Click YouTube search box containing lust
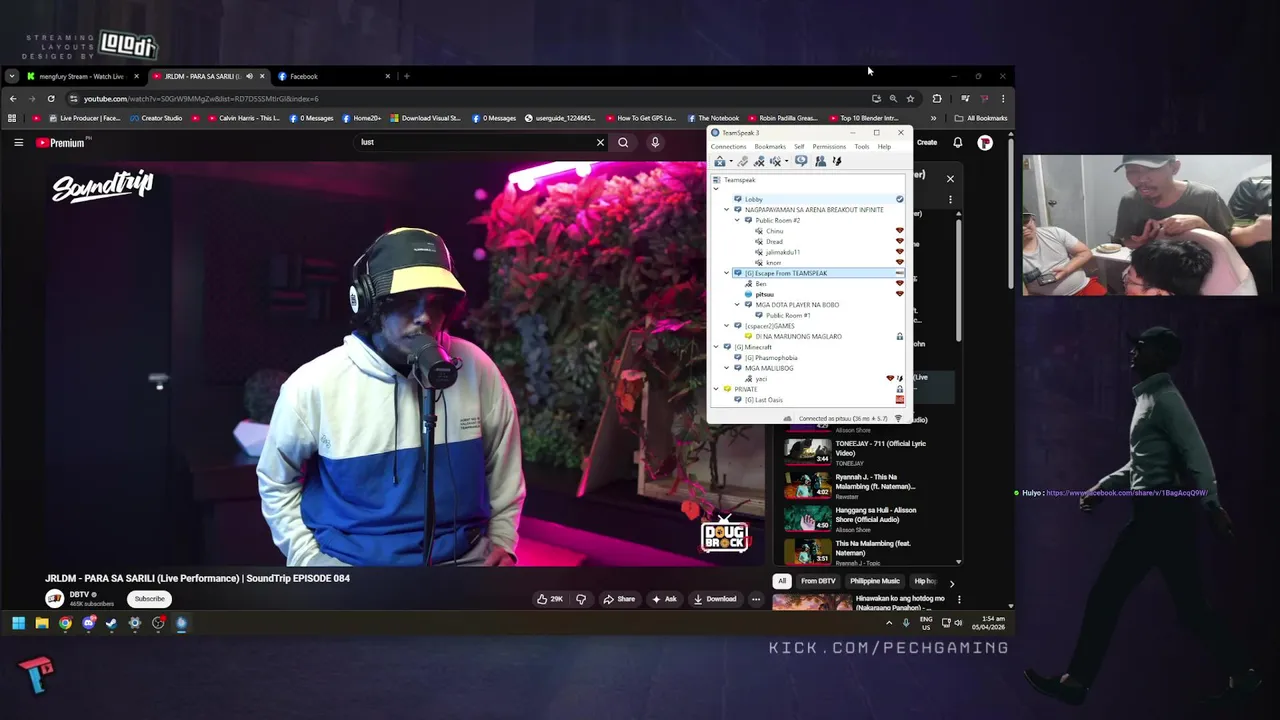1280x720 pixels. coord(475,142)
